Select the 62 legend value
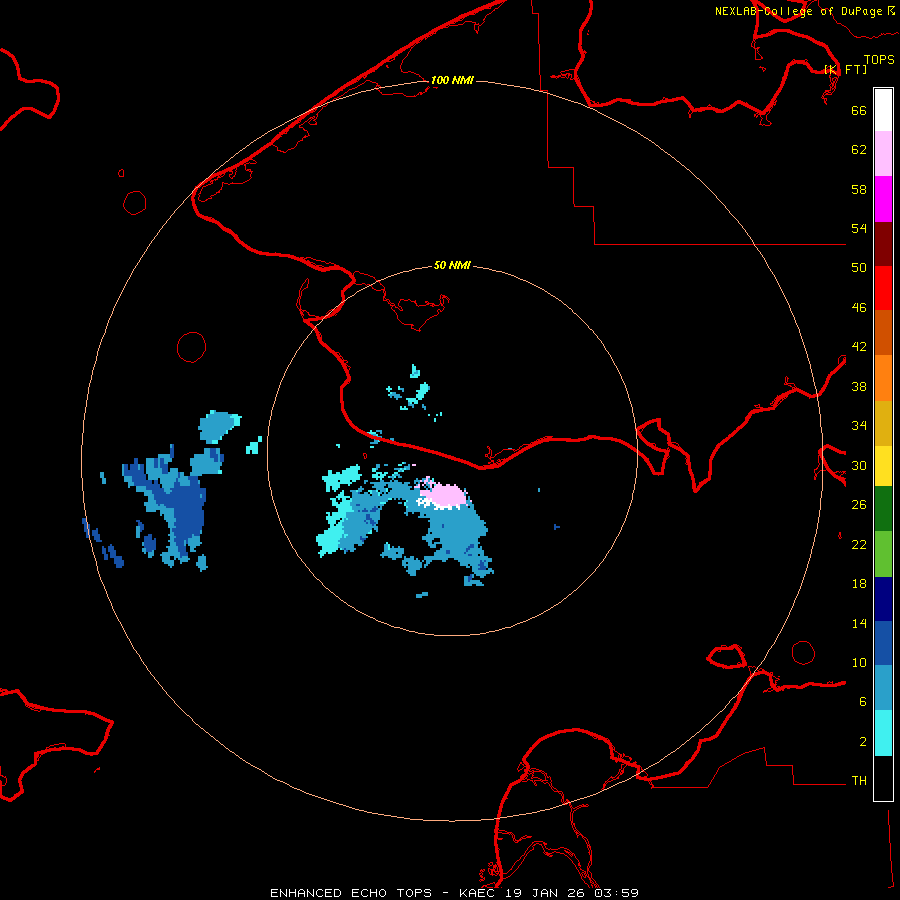 click(859, 150)
